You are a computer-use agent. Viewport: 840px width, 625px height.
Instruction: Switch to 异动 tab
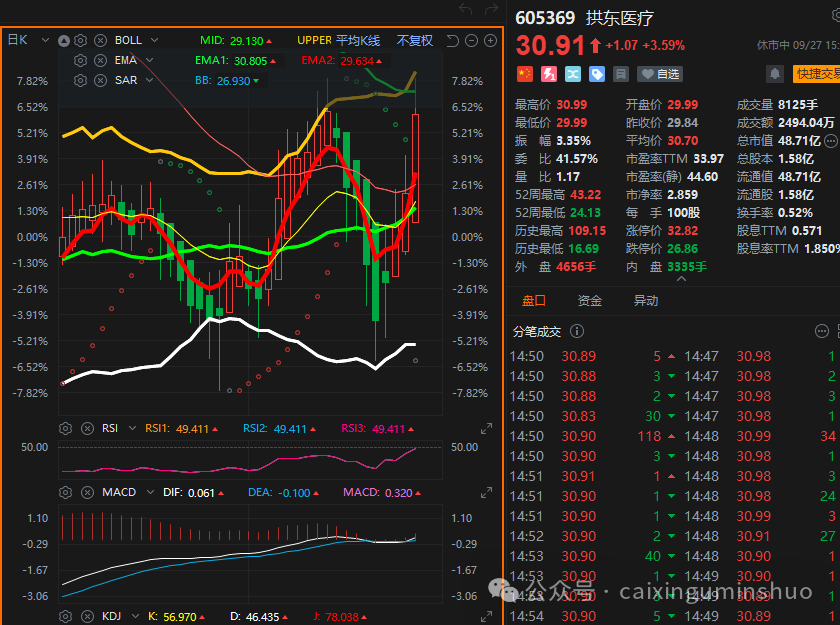click(646, 301)
